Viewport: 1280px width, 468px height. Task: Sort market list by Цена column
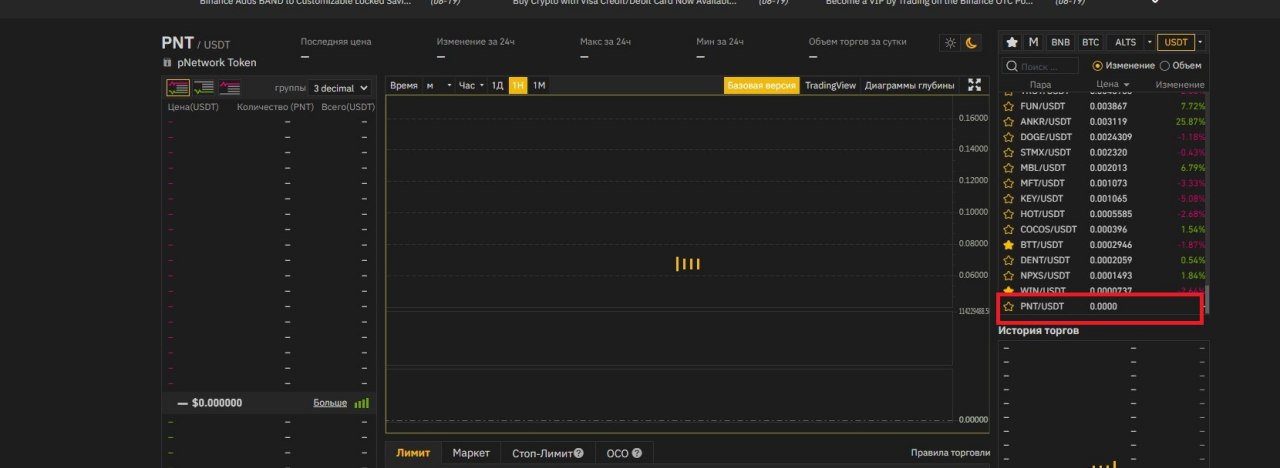click(x=1112, y=85)
